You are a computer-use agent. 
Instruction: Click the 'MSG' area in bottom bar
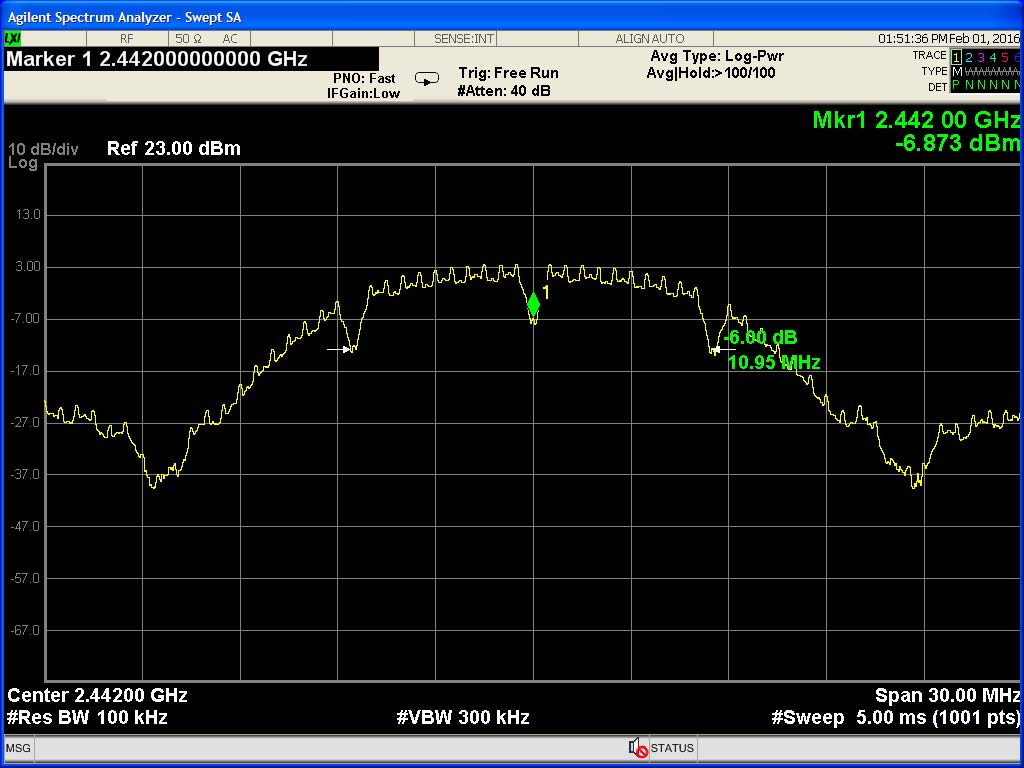point(18,748)
